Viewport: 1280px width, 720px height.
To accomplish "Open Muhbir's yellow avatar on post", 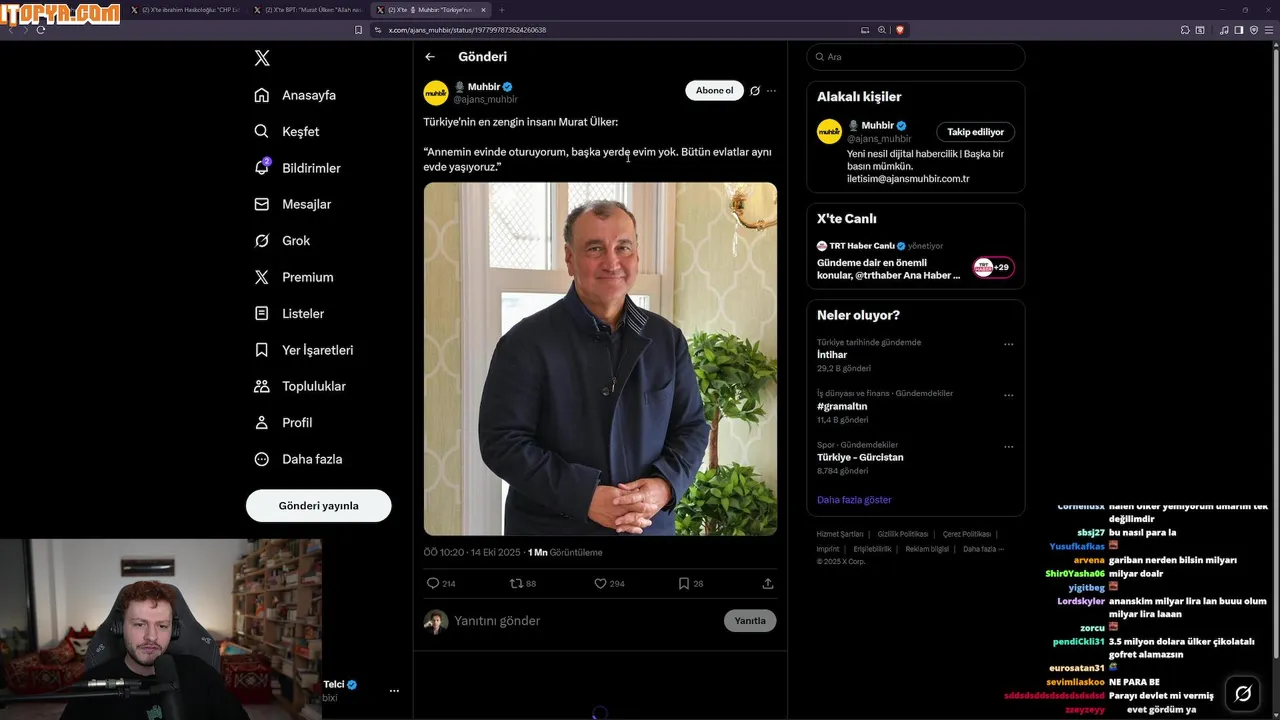I will [x=436, y=93].
